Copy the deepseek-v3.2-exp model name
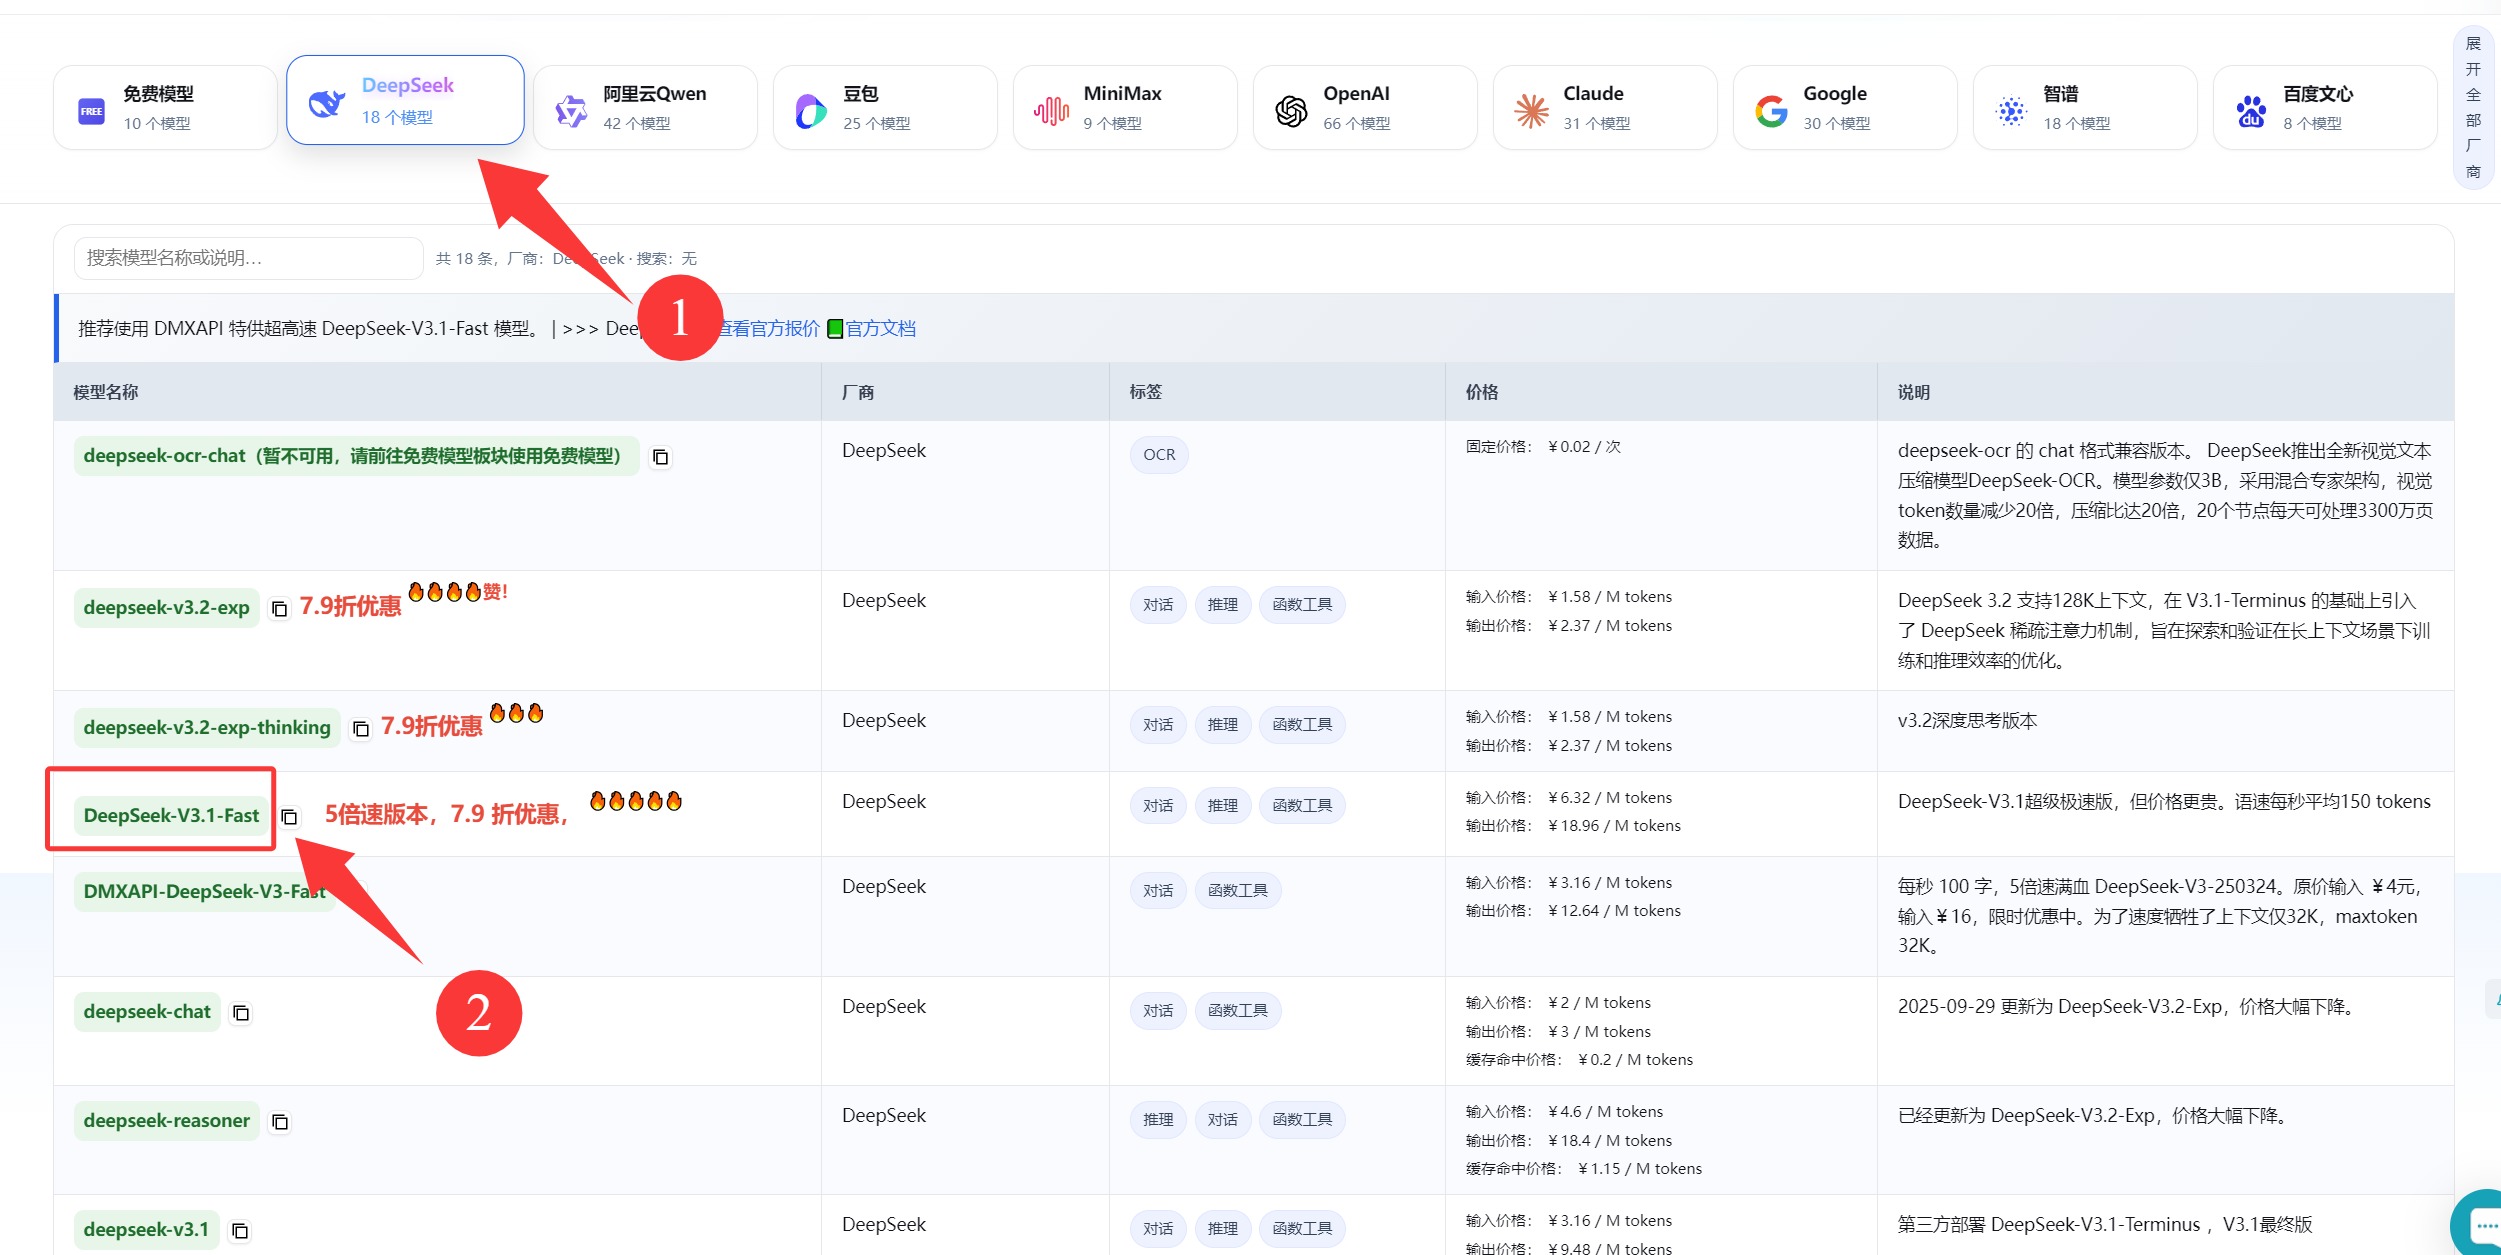Screen dimensions: 2501x1255 (280, 608)
